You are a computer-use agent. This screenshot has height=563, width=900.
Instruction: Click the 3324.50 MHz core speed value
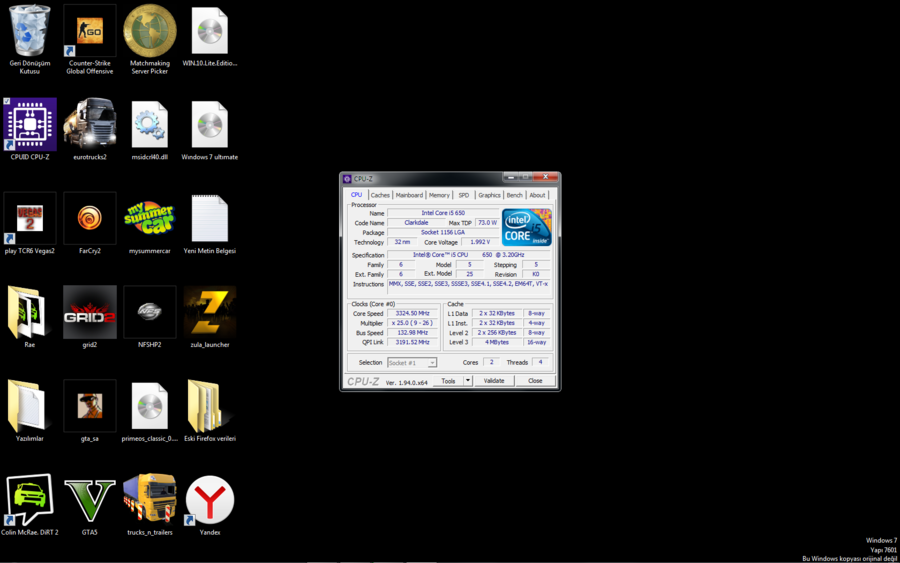413,313
